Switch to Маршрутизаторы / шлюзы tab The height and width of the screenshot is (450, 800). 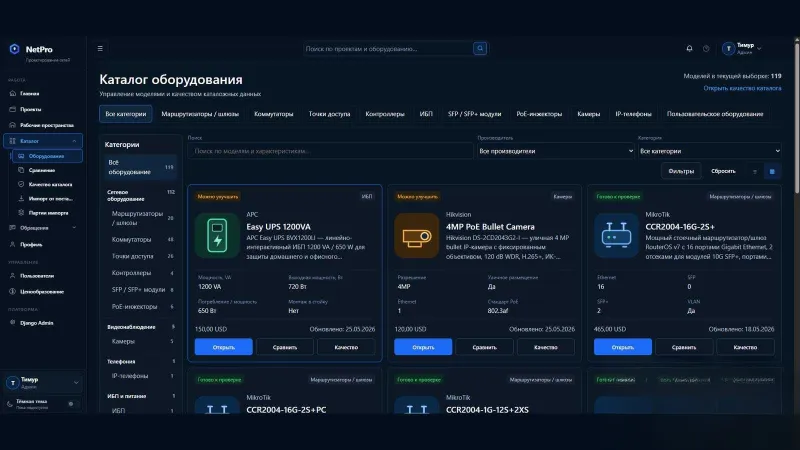pos(200,114)
